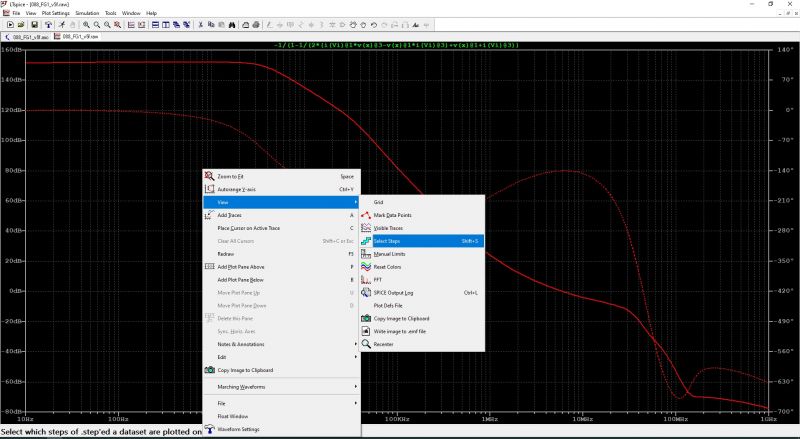Screen dimensions: 800x439
Task: Toggle Mark Data Points on the plot
Action: pos(392,215)
